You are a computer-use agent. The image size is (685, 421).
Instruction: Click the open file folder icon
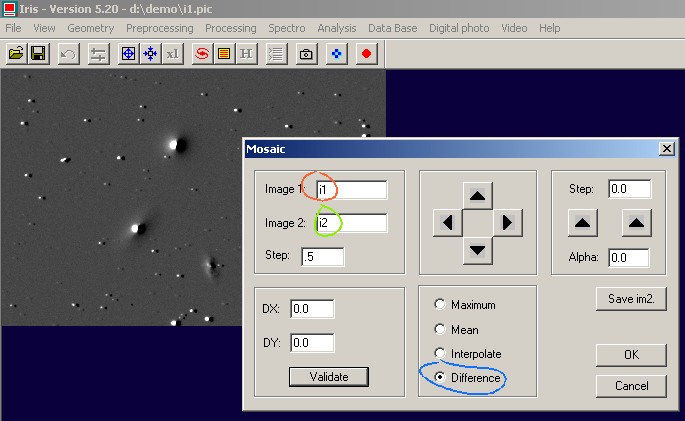(x=17, y=54)
